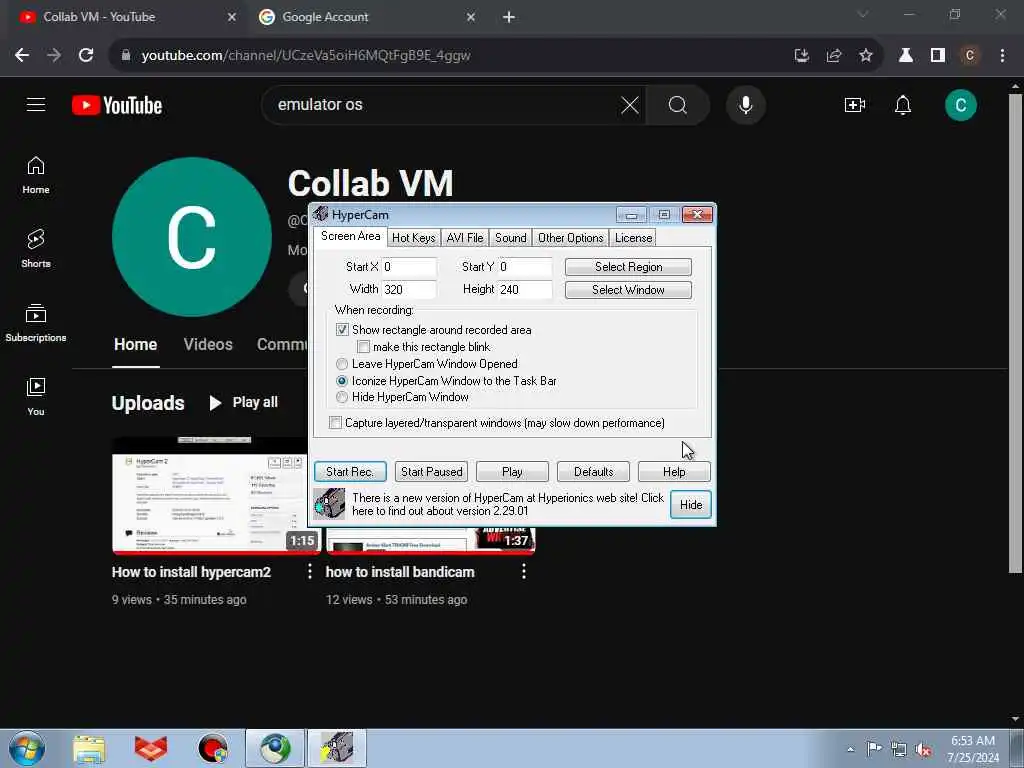Reload the page

(86, 56)
